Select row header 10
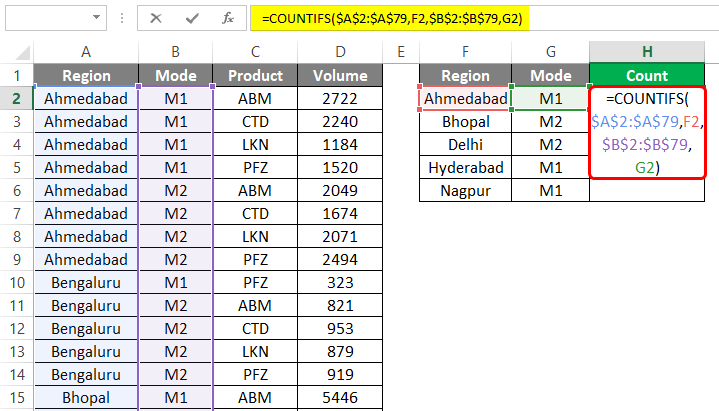The height and width of the screenshot is (411, 719). 16,282
